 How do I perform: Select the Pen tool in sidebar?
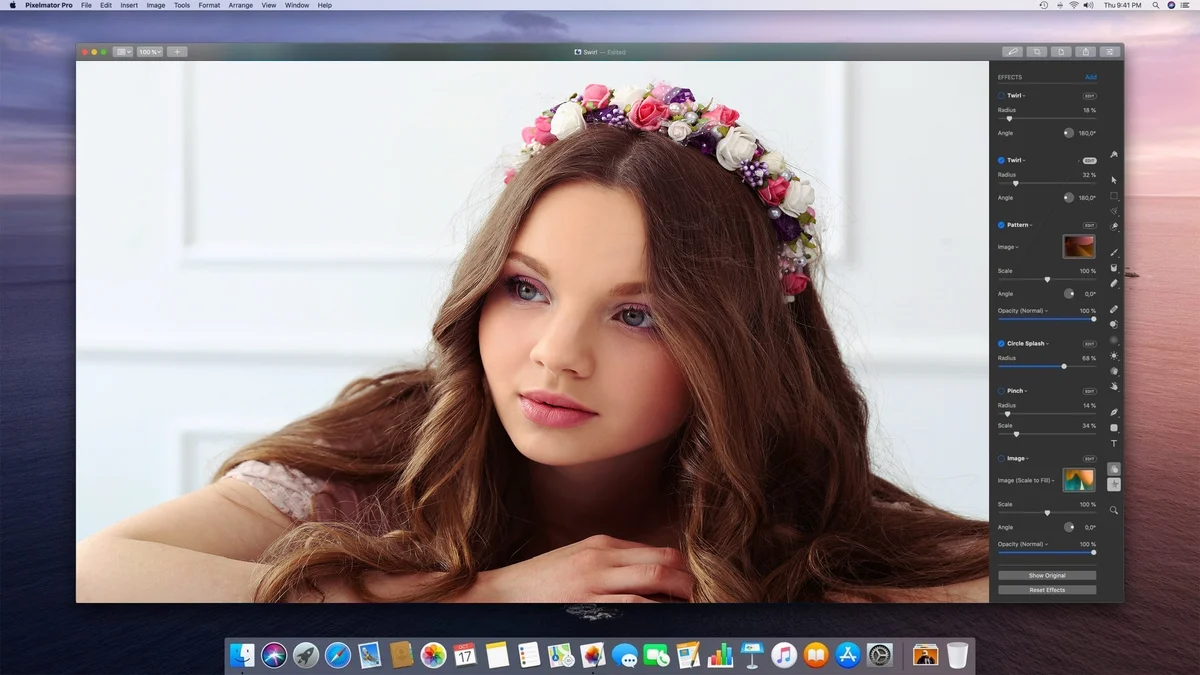tap(1114, 412)
